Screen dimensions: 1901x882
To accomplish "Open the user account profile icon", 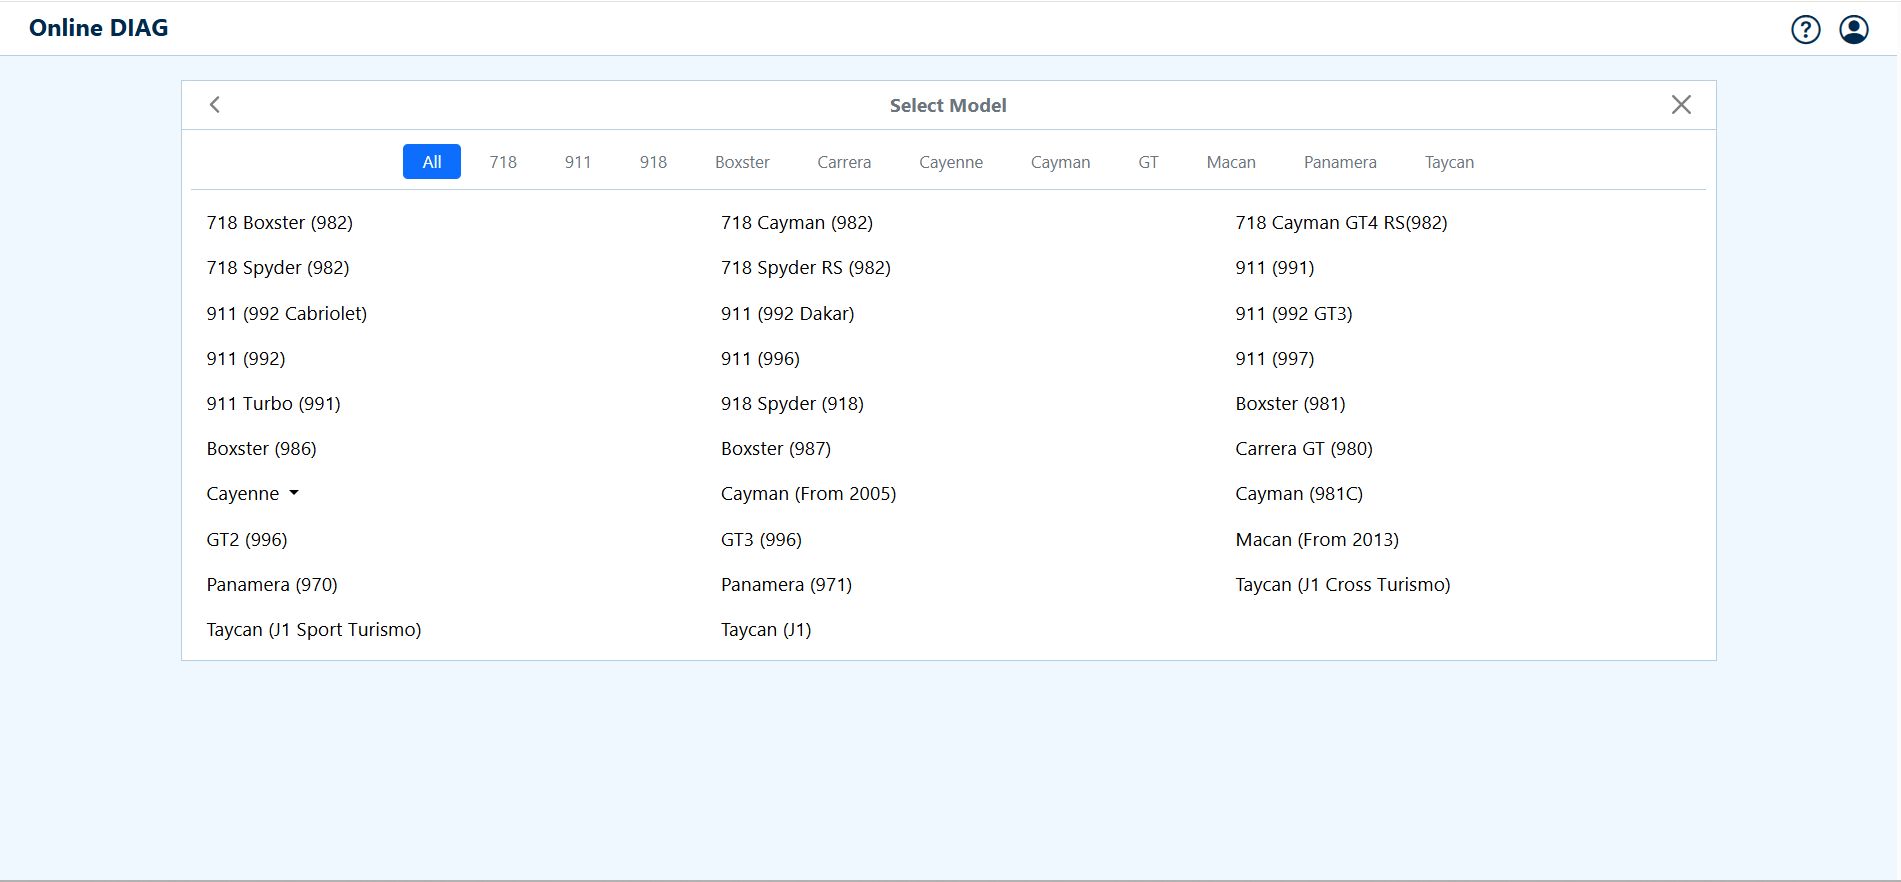I will [x=1853, y=30].
